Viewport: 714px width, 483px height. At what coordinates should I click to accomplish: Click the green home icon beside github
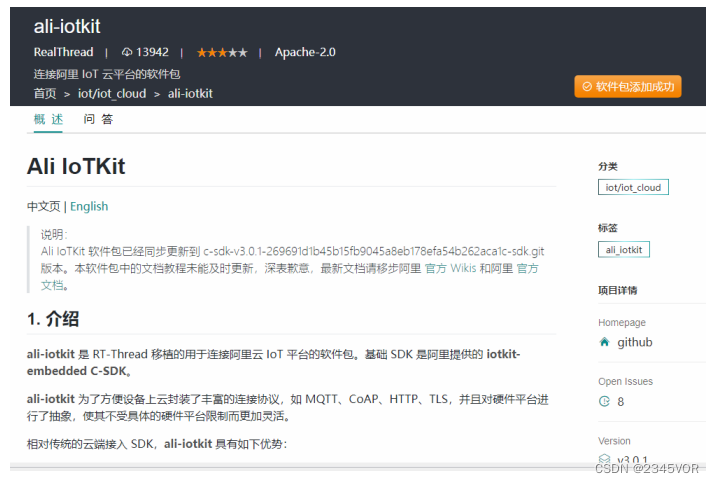(604, 342)
